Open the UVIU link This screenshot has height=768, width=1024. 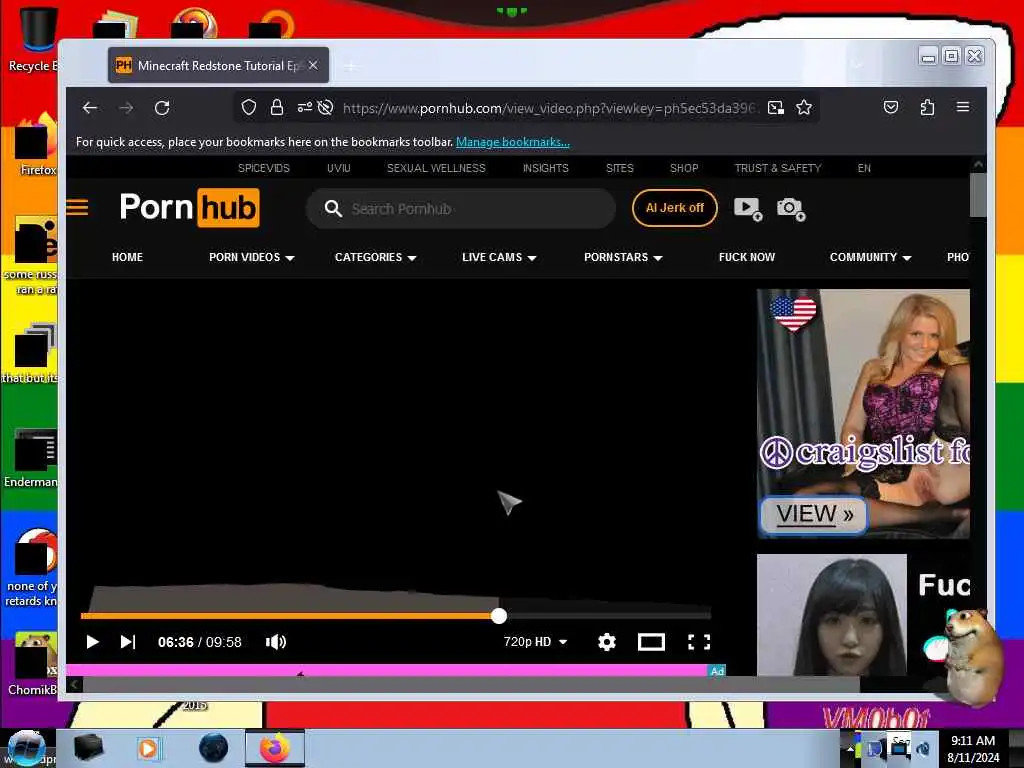point(339,168)
